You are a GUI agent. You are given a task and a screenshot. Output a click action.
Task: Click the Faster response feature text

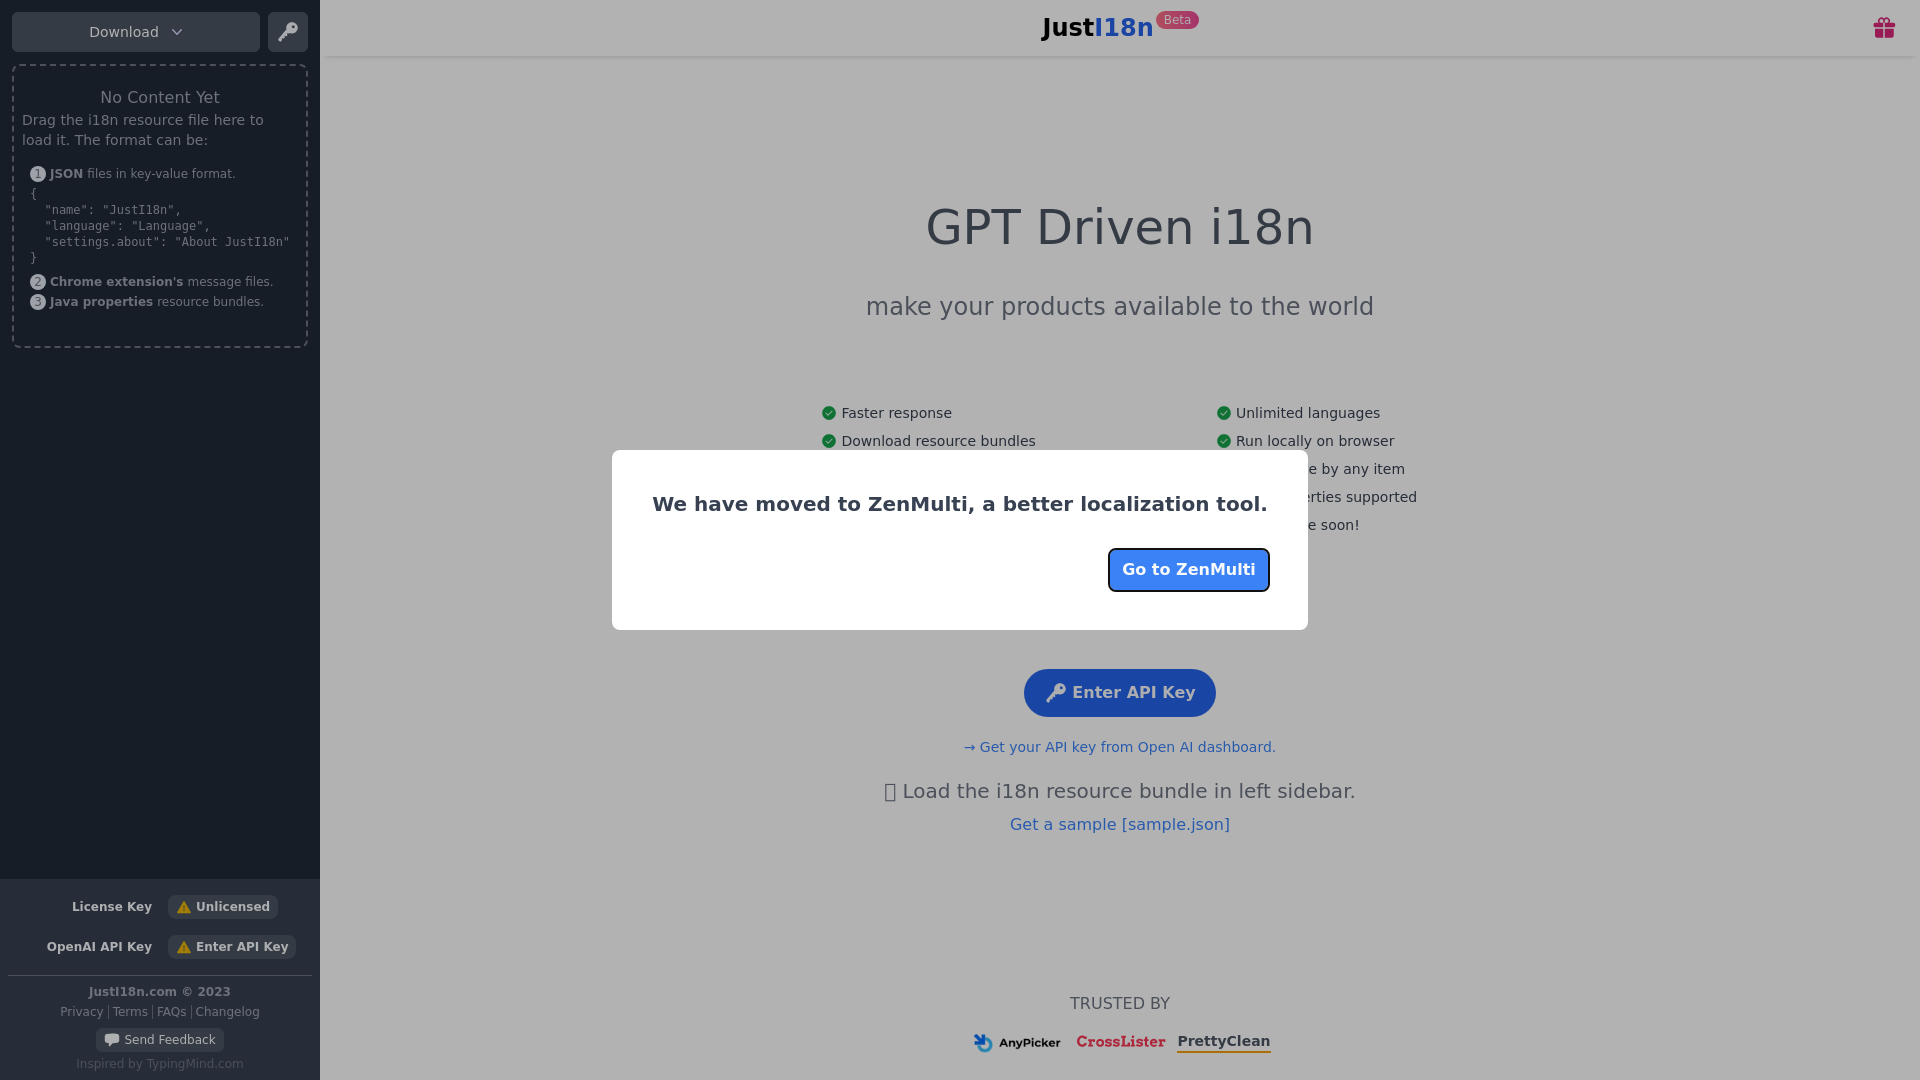tap(896, 413)
